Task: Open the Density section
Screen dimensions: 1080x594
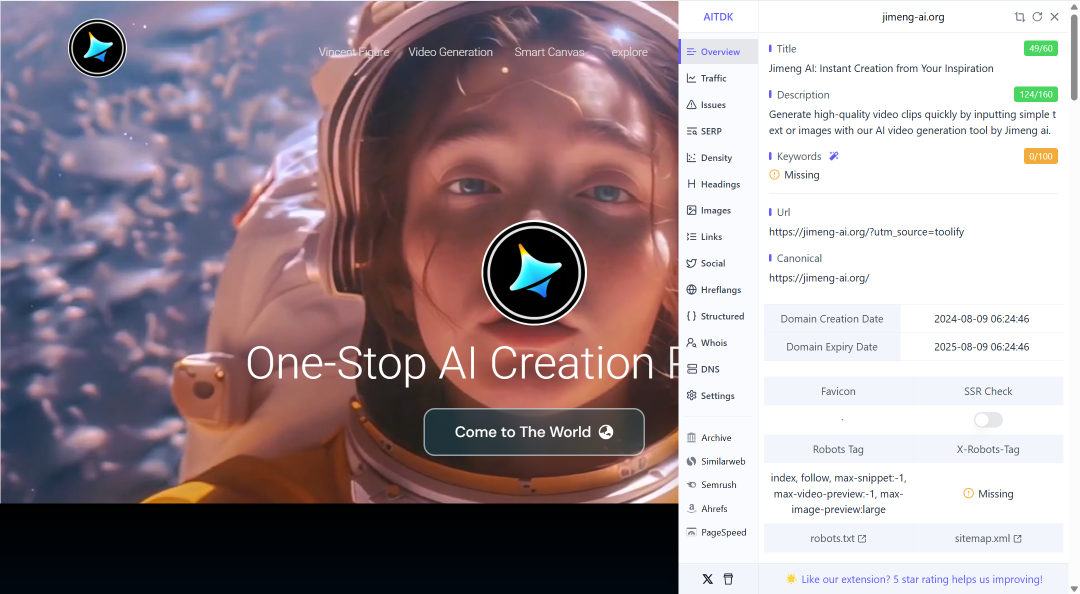Action: click(x=718, y=158)
